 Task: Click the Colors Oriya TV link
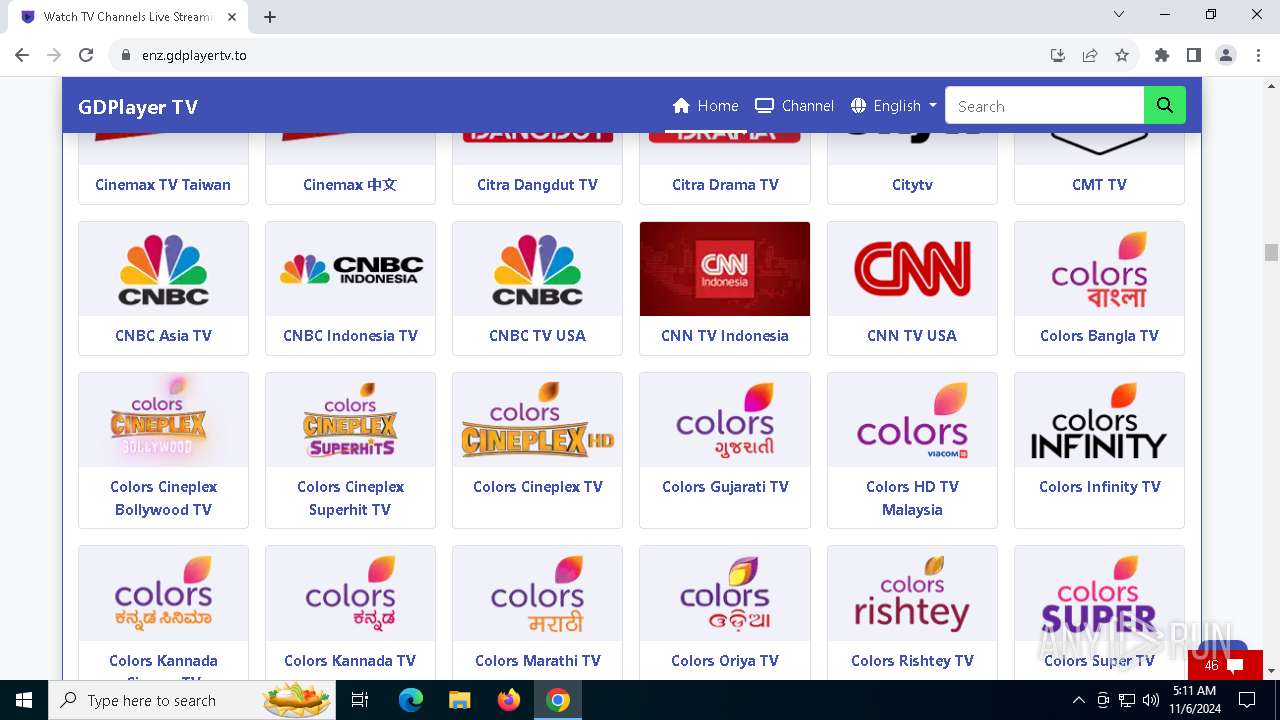[x=725, y=660]
